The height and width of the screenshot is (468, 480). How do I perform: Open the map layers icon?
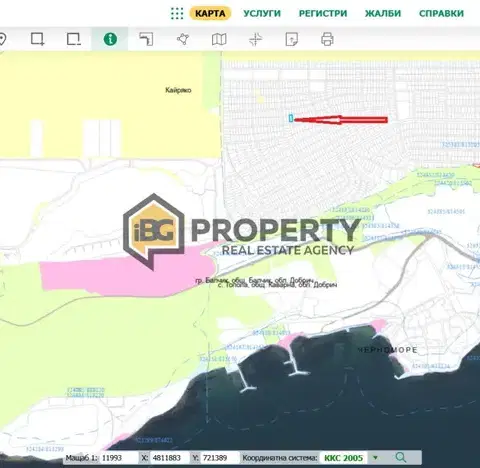point(219,39)
